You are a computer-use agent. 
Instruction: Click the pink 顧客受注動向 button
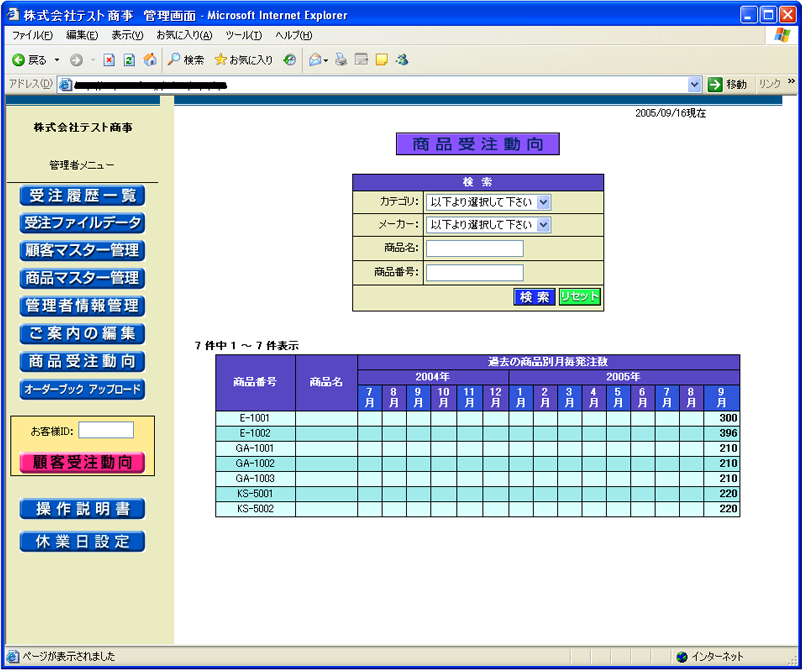click(82, 462)
